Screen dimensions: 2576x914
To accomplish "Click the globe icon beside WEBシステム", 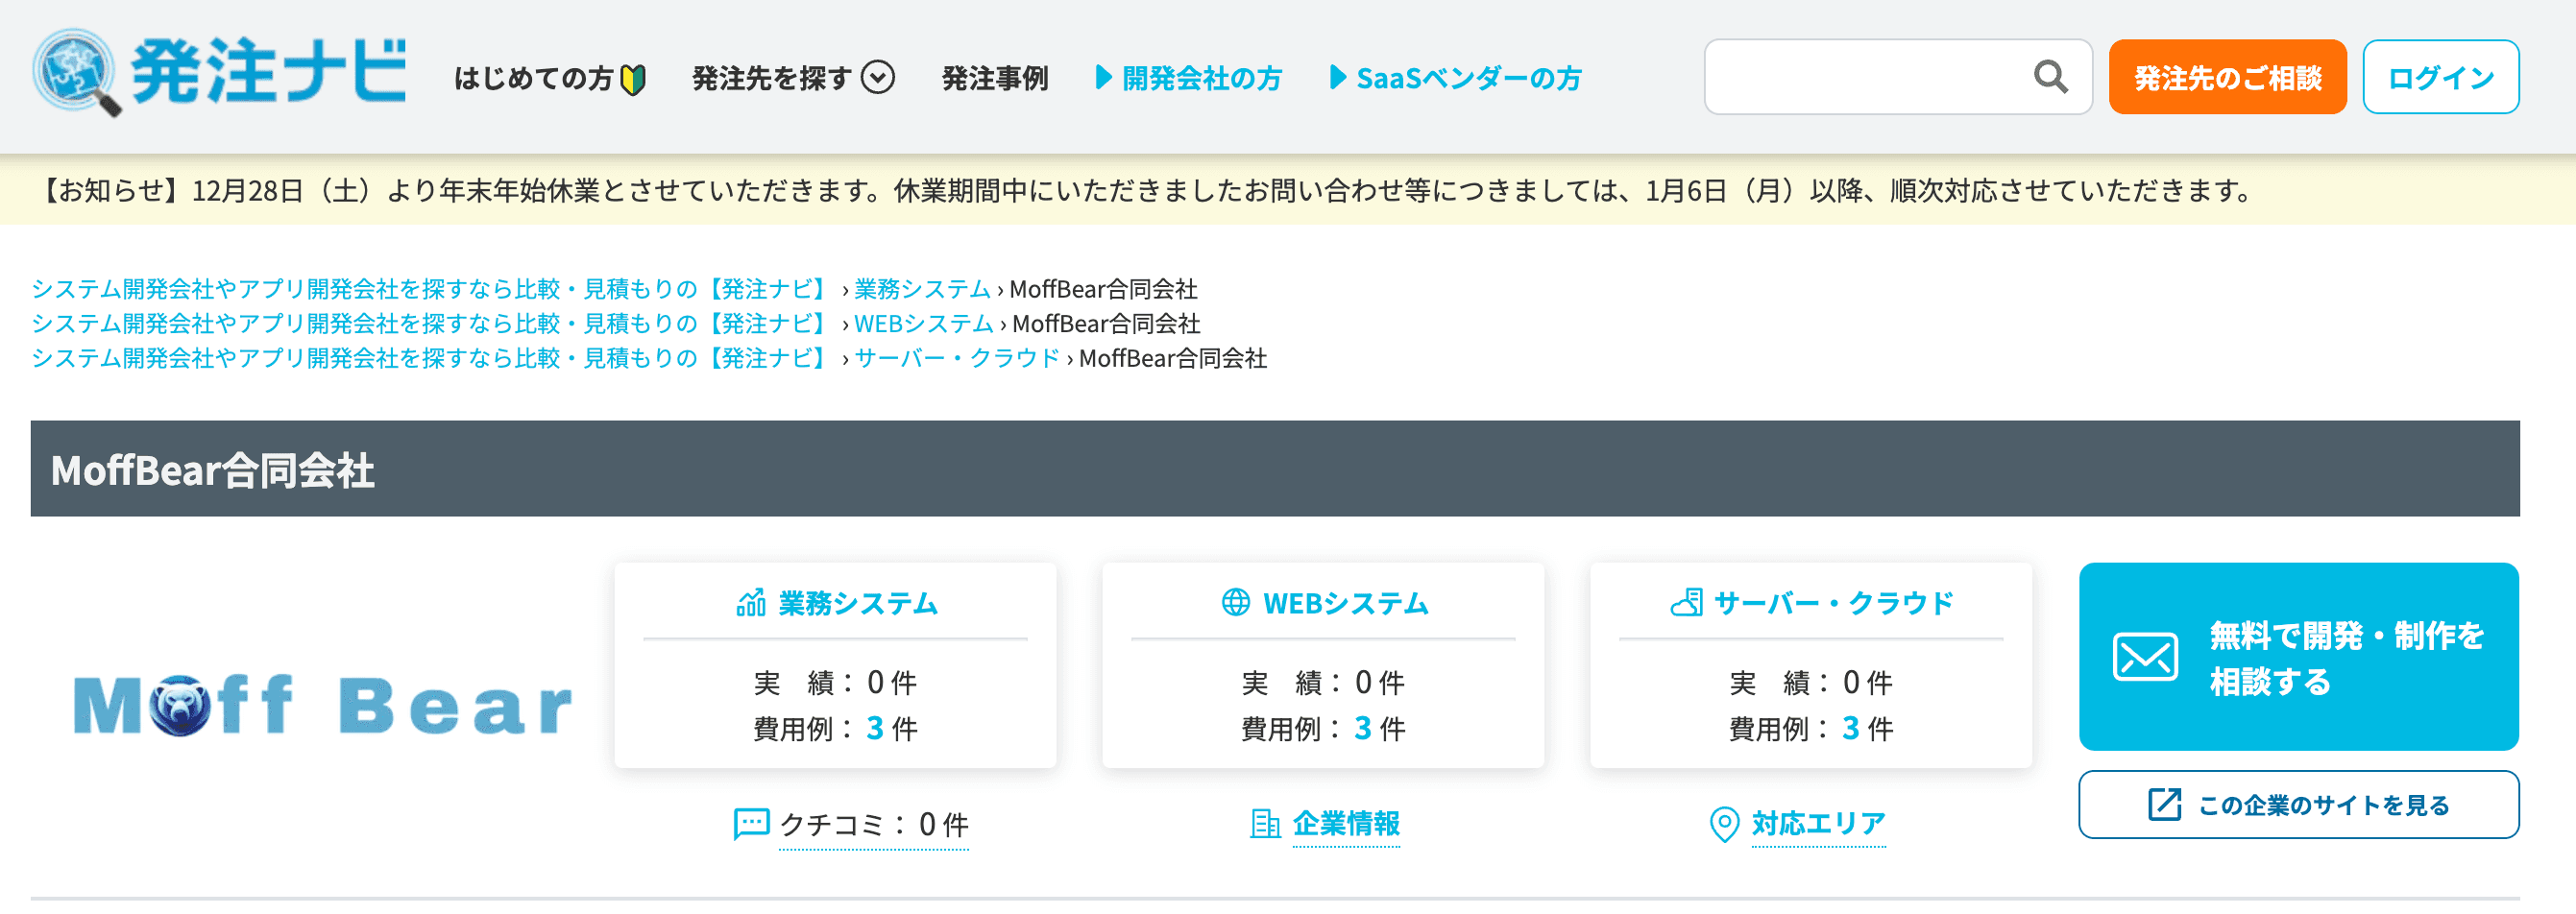I will (1235, 602).
